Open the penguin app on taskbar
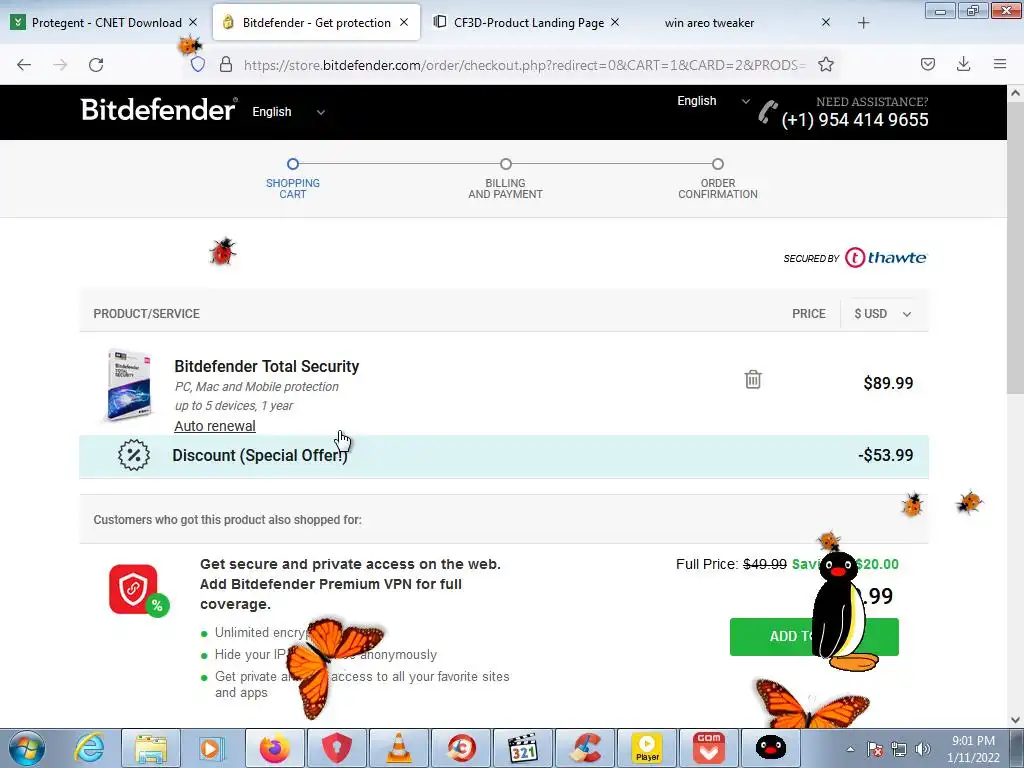This screenshot has height=768, width=1024. click(x=771, y=748)
